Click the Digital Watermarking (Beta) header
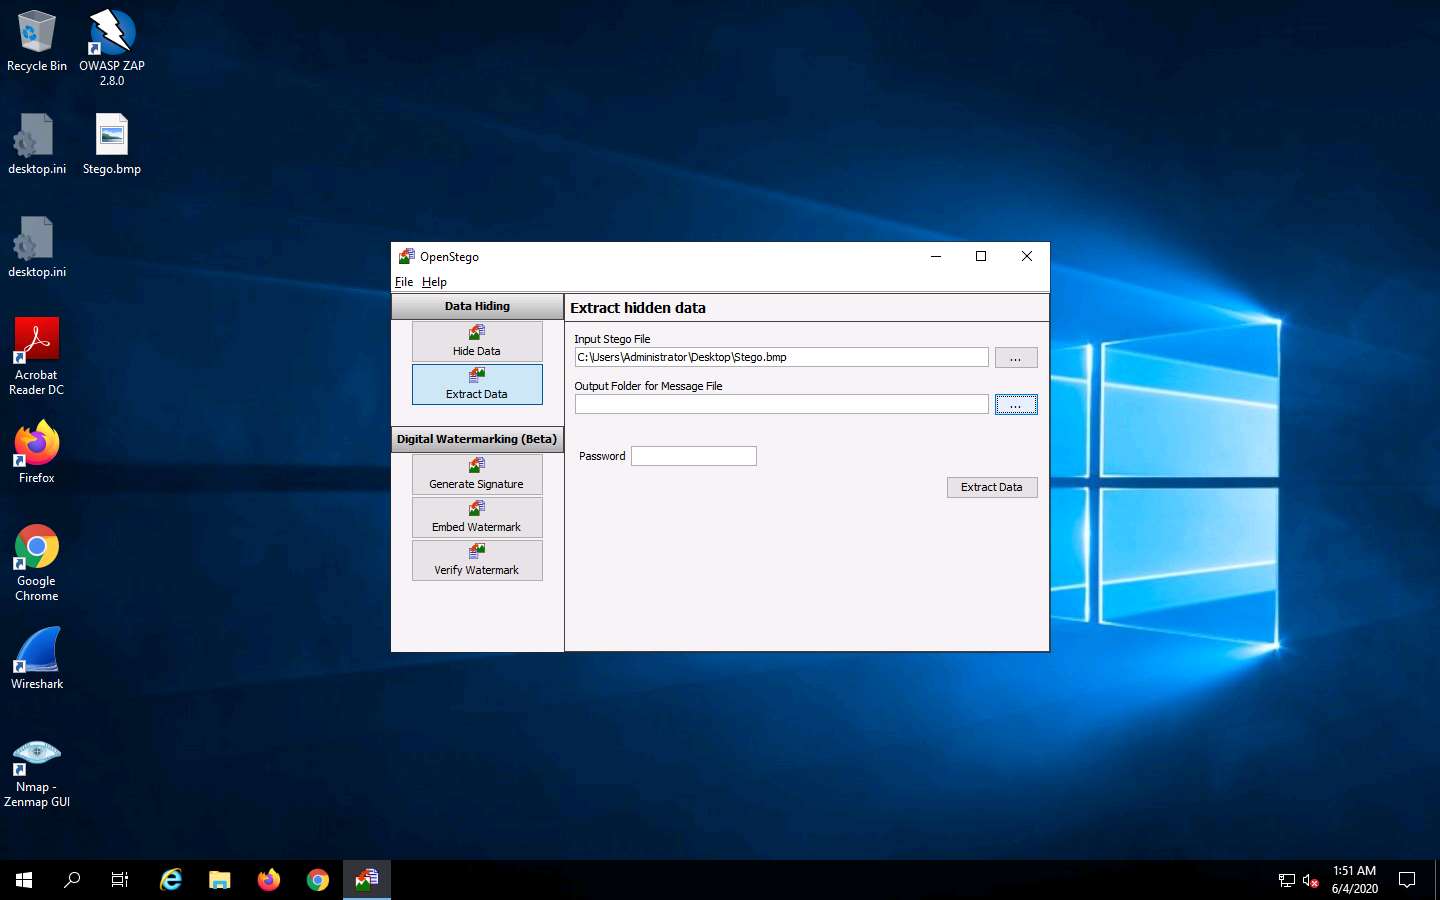The height and width of the screenshot is (900, 1440). pyautogui.click(x=477, y=439)
